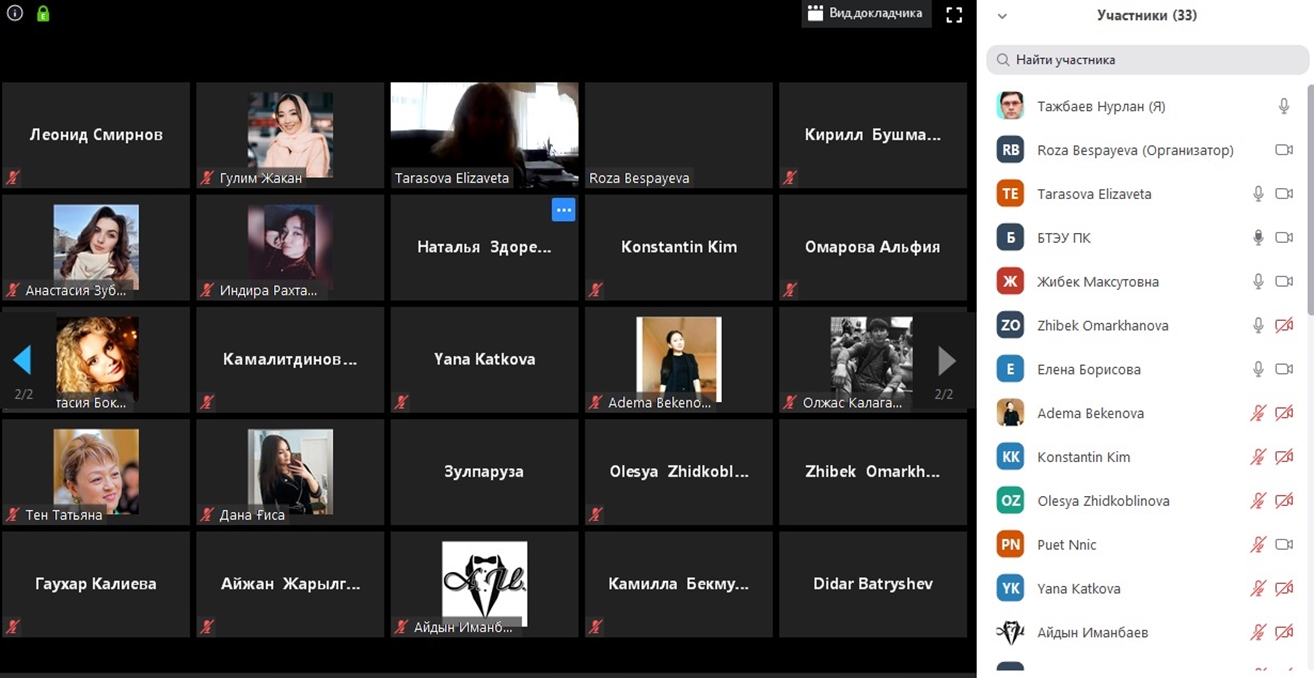Go to next video gallery page
Image resolution: width=1314 pixels, height=678 pixels.
946,360
